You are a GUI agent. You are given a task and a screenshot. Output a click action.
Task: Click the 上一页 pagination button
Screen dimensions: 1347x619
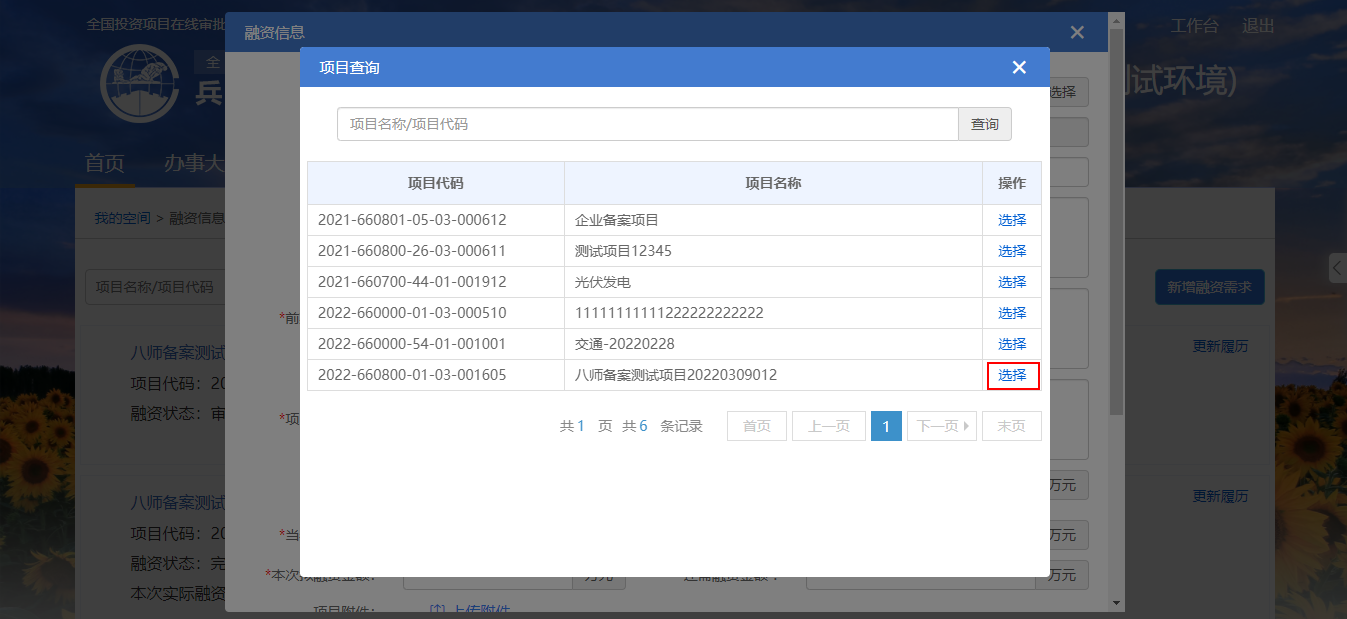828,426
